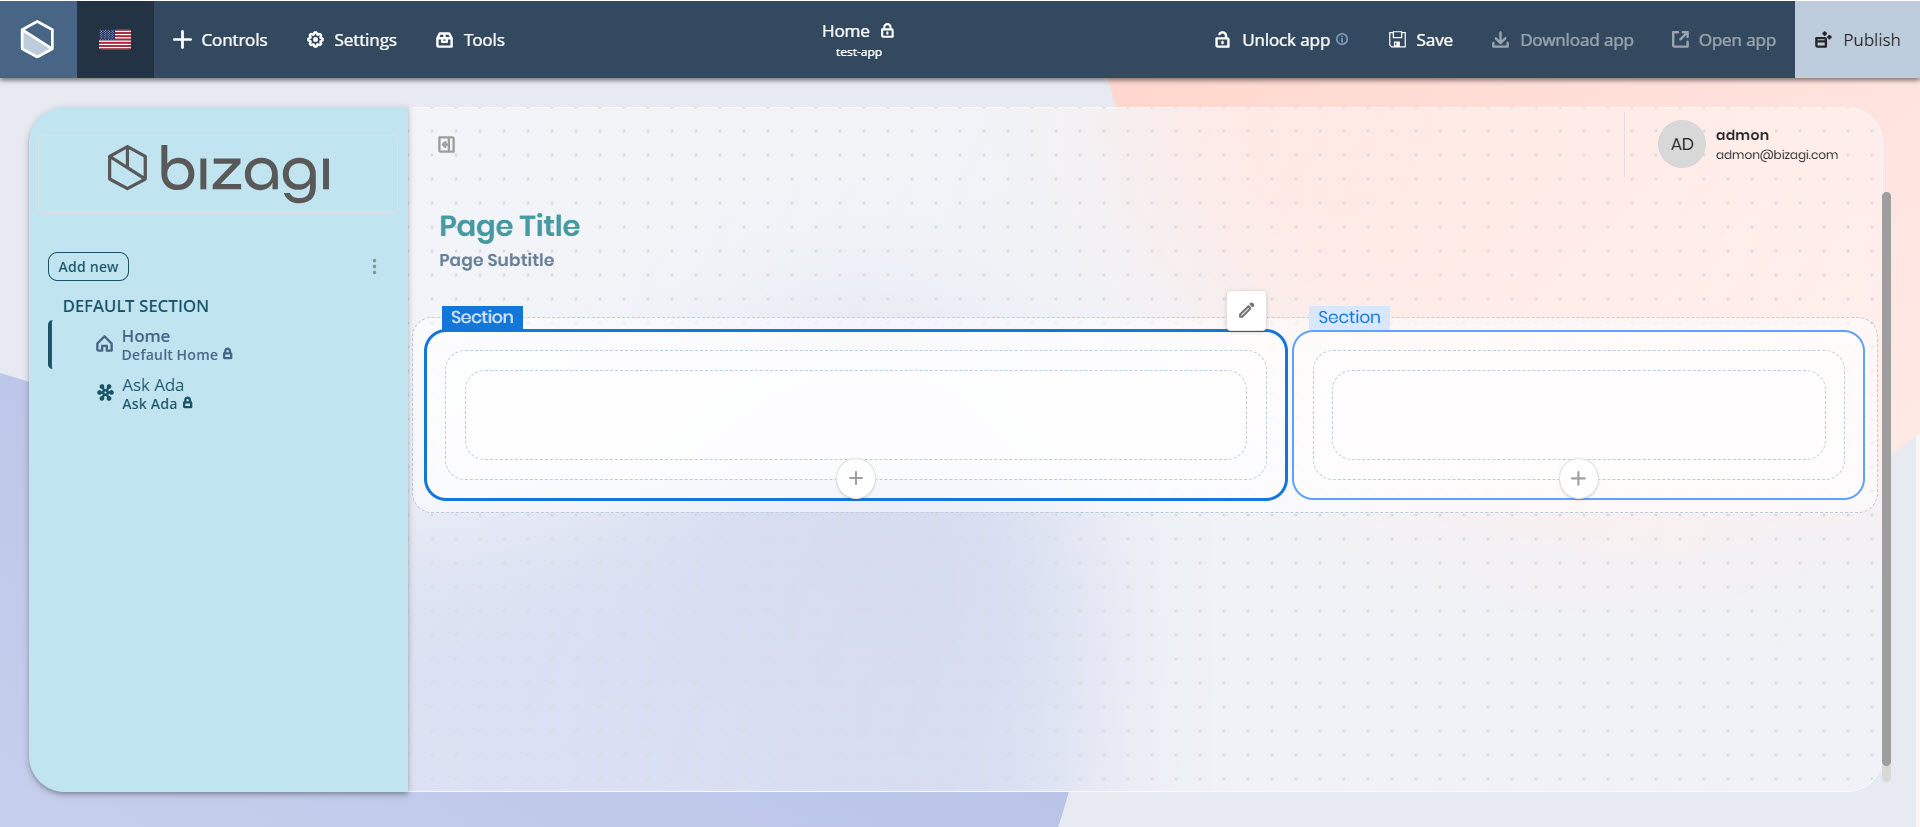Click the vertical scrollbar on the canvas
This screenshot has width=1920, height=827.
1886,480
